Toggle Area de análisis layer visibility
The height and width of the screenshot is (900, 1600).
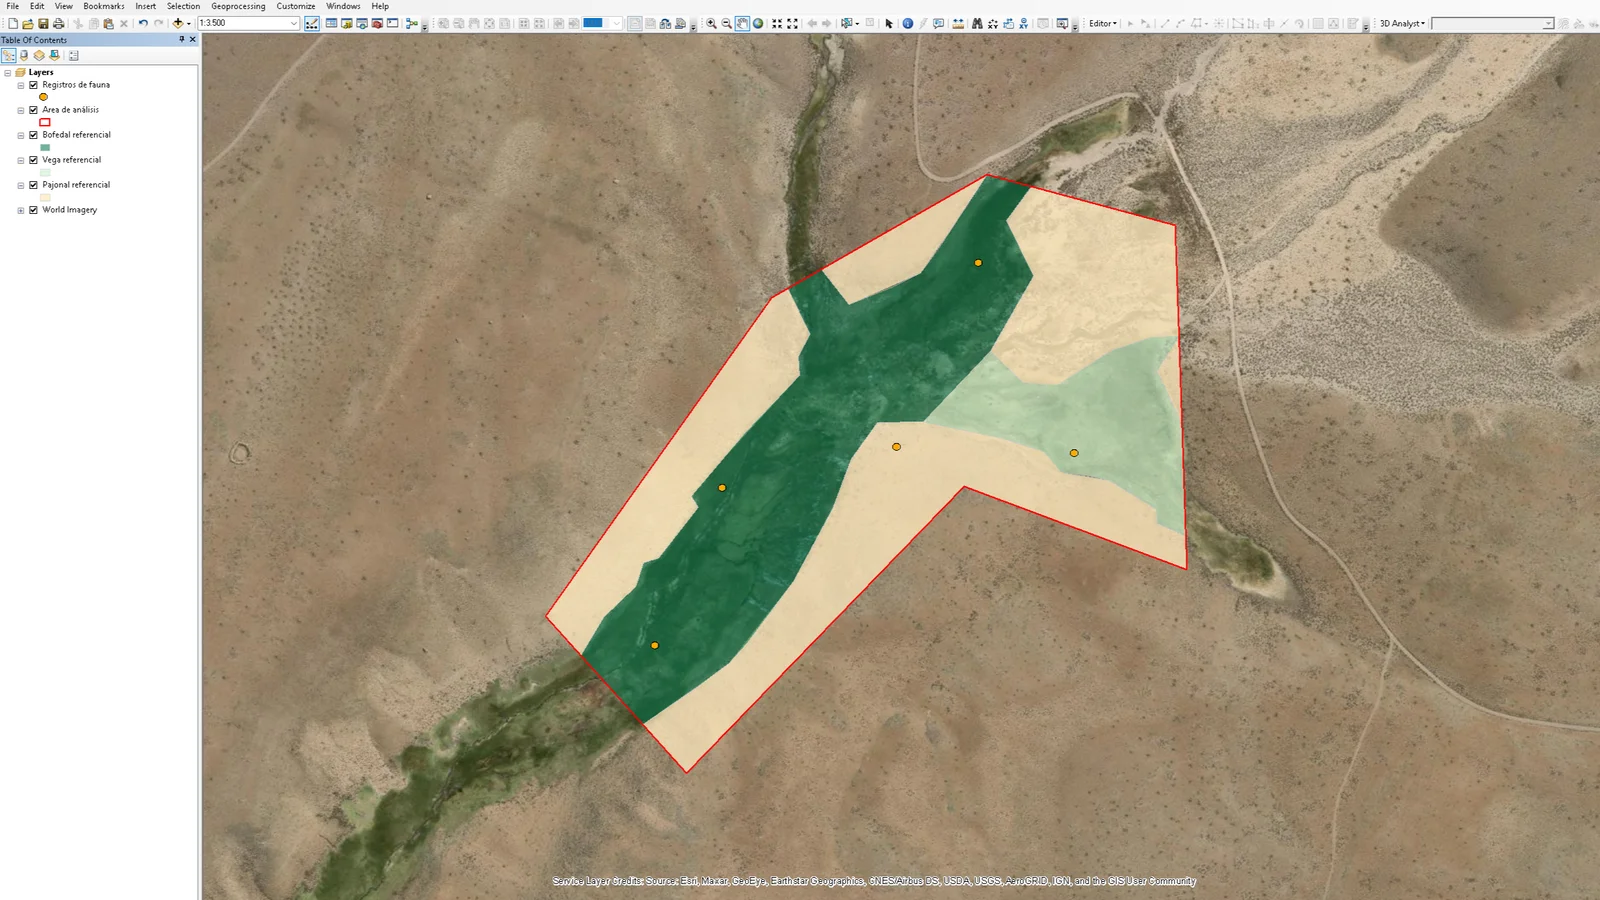tap(33, 110)
